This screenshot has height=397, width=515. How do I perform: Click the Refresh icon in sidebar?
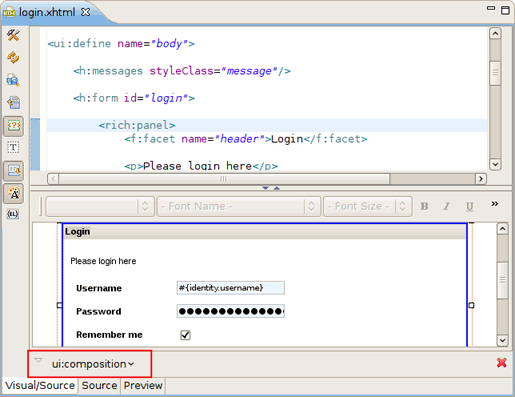click(x=13, y=58)
